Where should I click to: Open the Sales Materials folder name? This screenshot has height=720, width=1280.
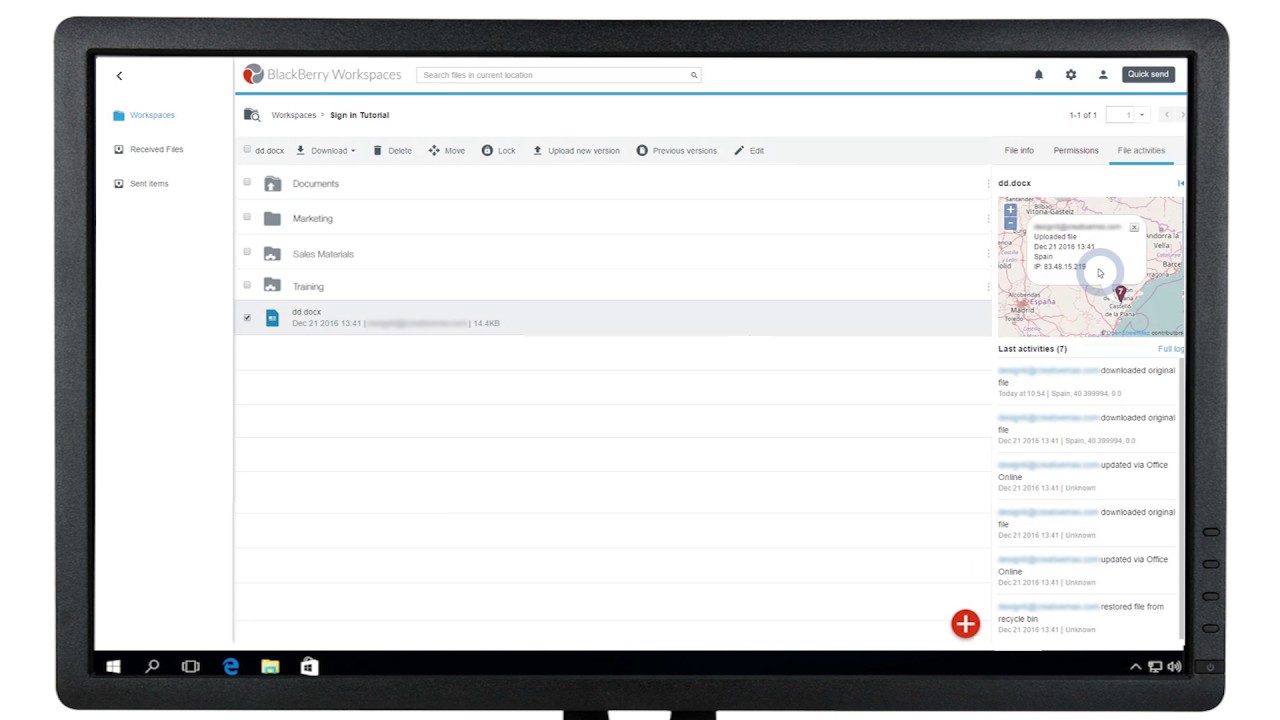point(323,254)
